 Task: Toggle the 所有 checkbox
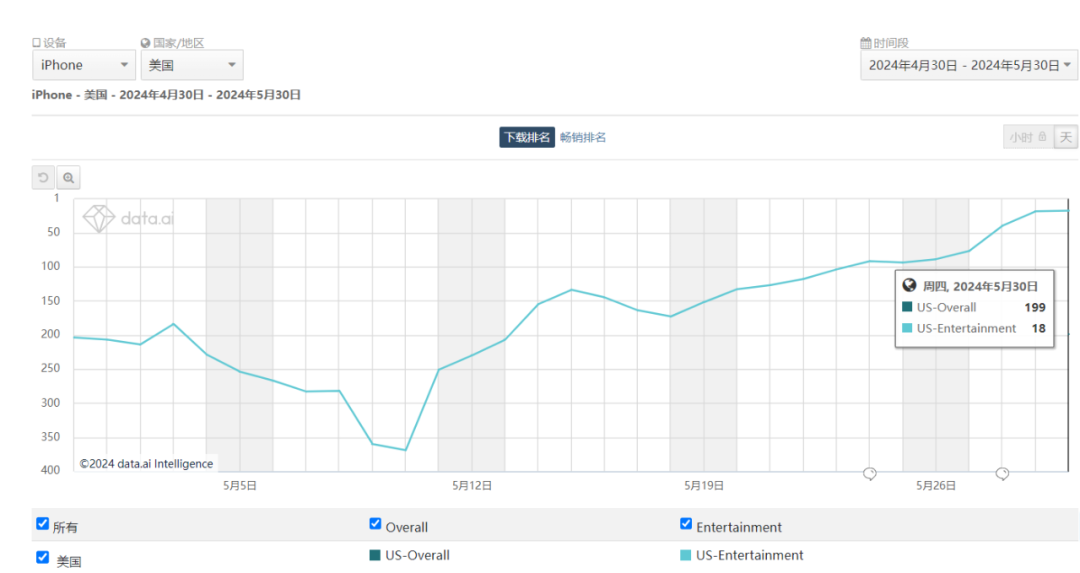[x=43, y=524]
